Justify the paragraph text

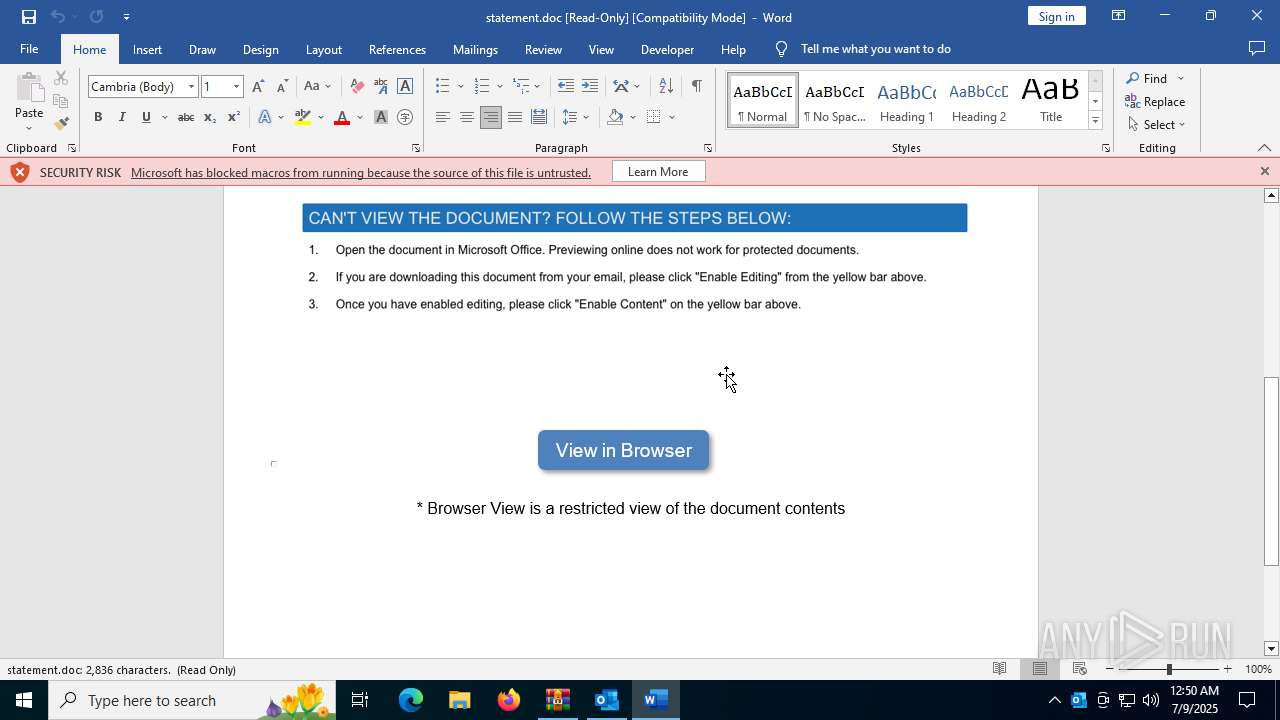point(514,117)
